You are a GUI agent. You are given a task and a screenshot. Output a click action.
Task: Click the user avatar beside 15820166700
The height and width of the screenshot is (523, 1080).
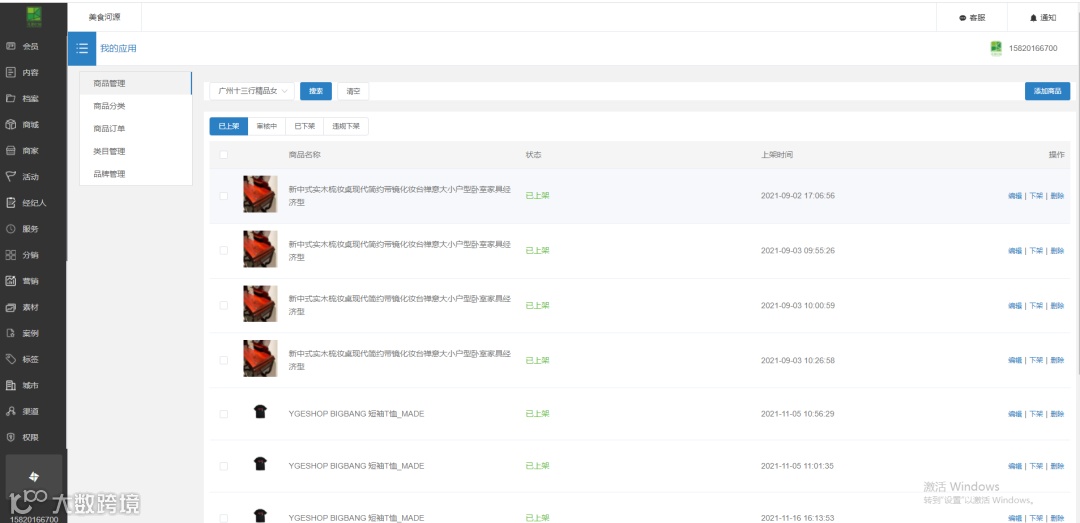(x=996, y=48)
